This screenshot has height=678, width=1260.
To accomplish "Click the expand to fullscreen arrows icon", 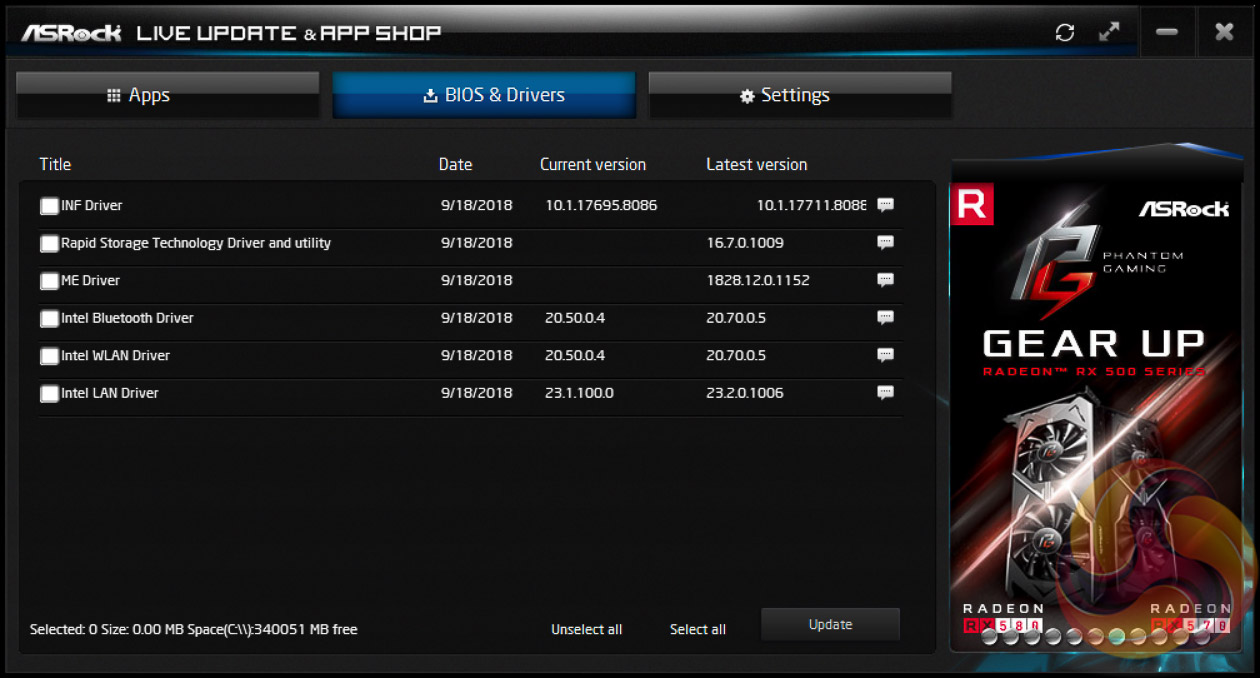I will 1109,31.
